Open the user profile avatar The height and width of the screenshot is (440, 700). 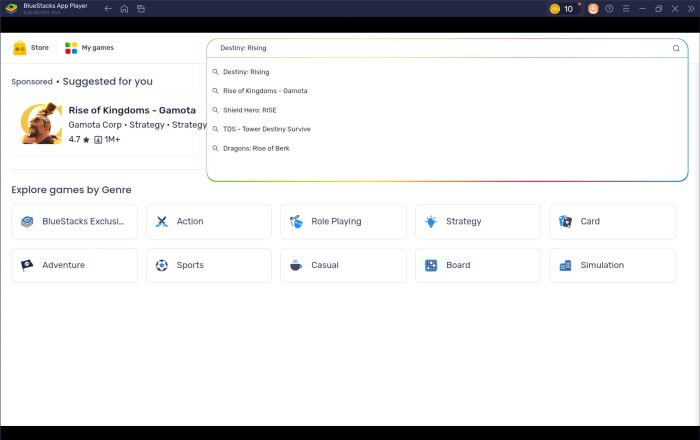[x=593, y=8]
